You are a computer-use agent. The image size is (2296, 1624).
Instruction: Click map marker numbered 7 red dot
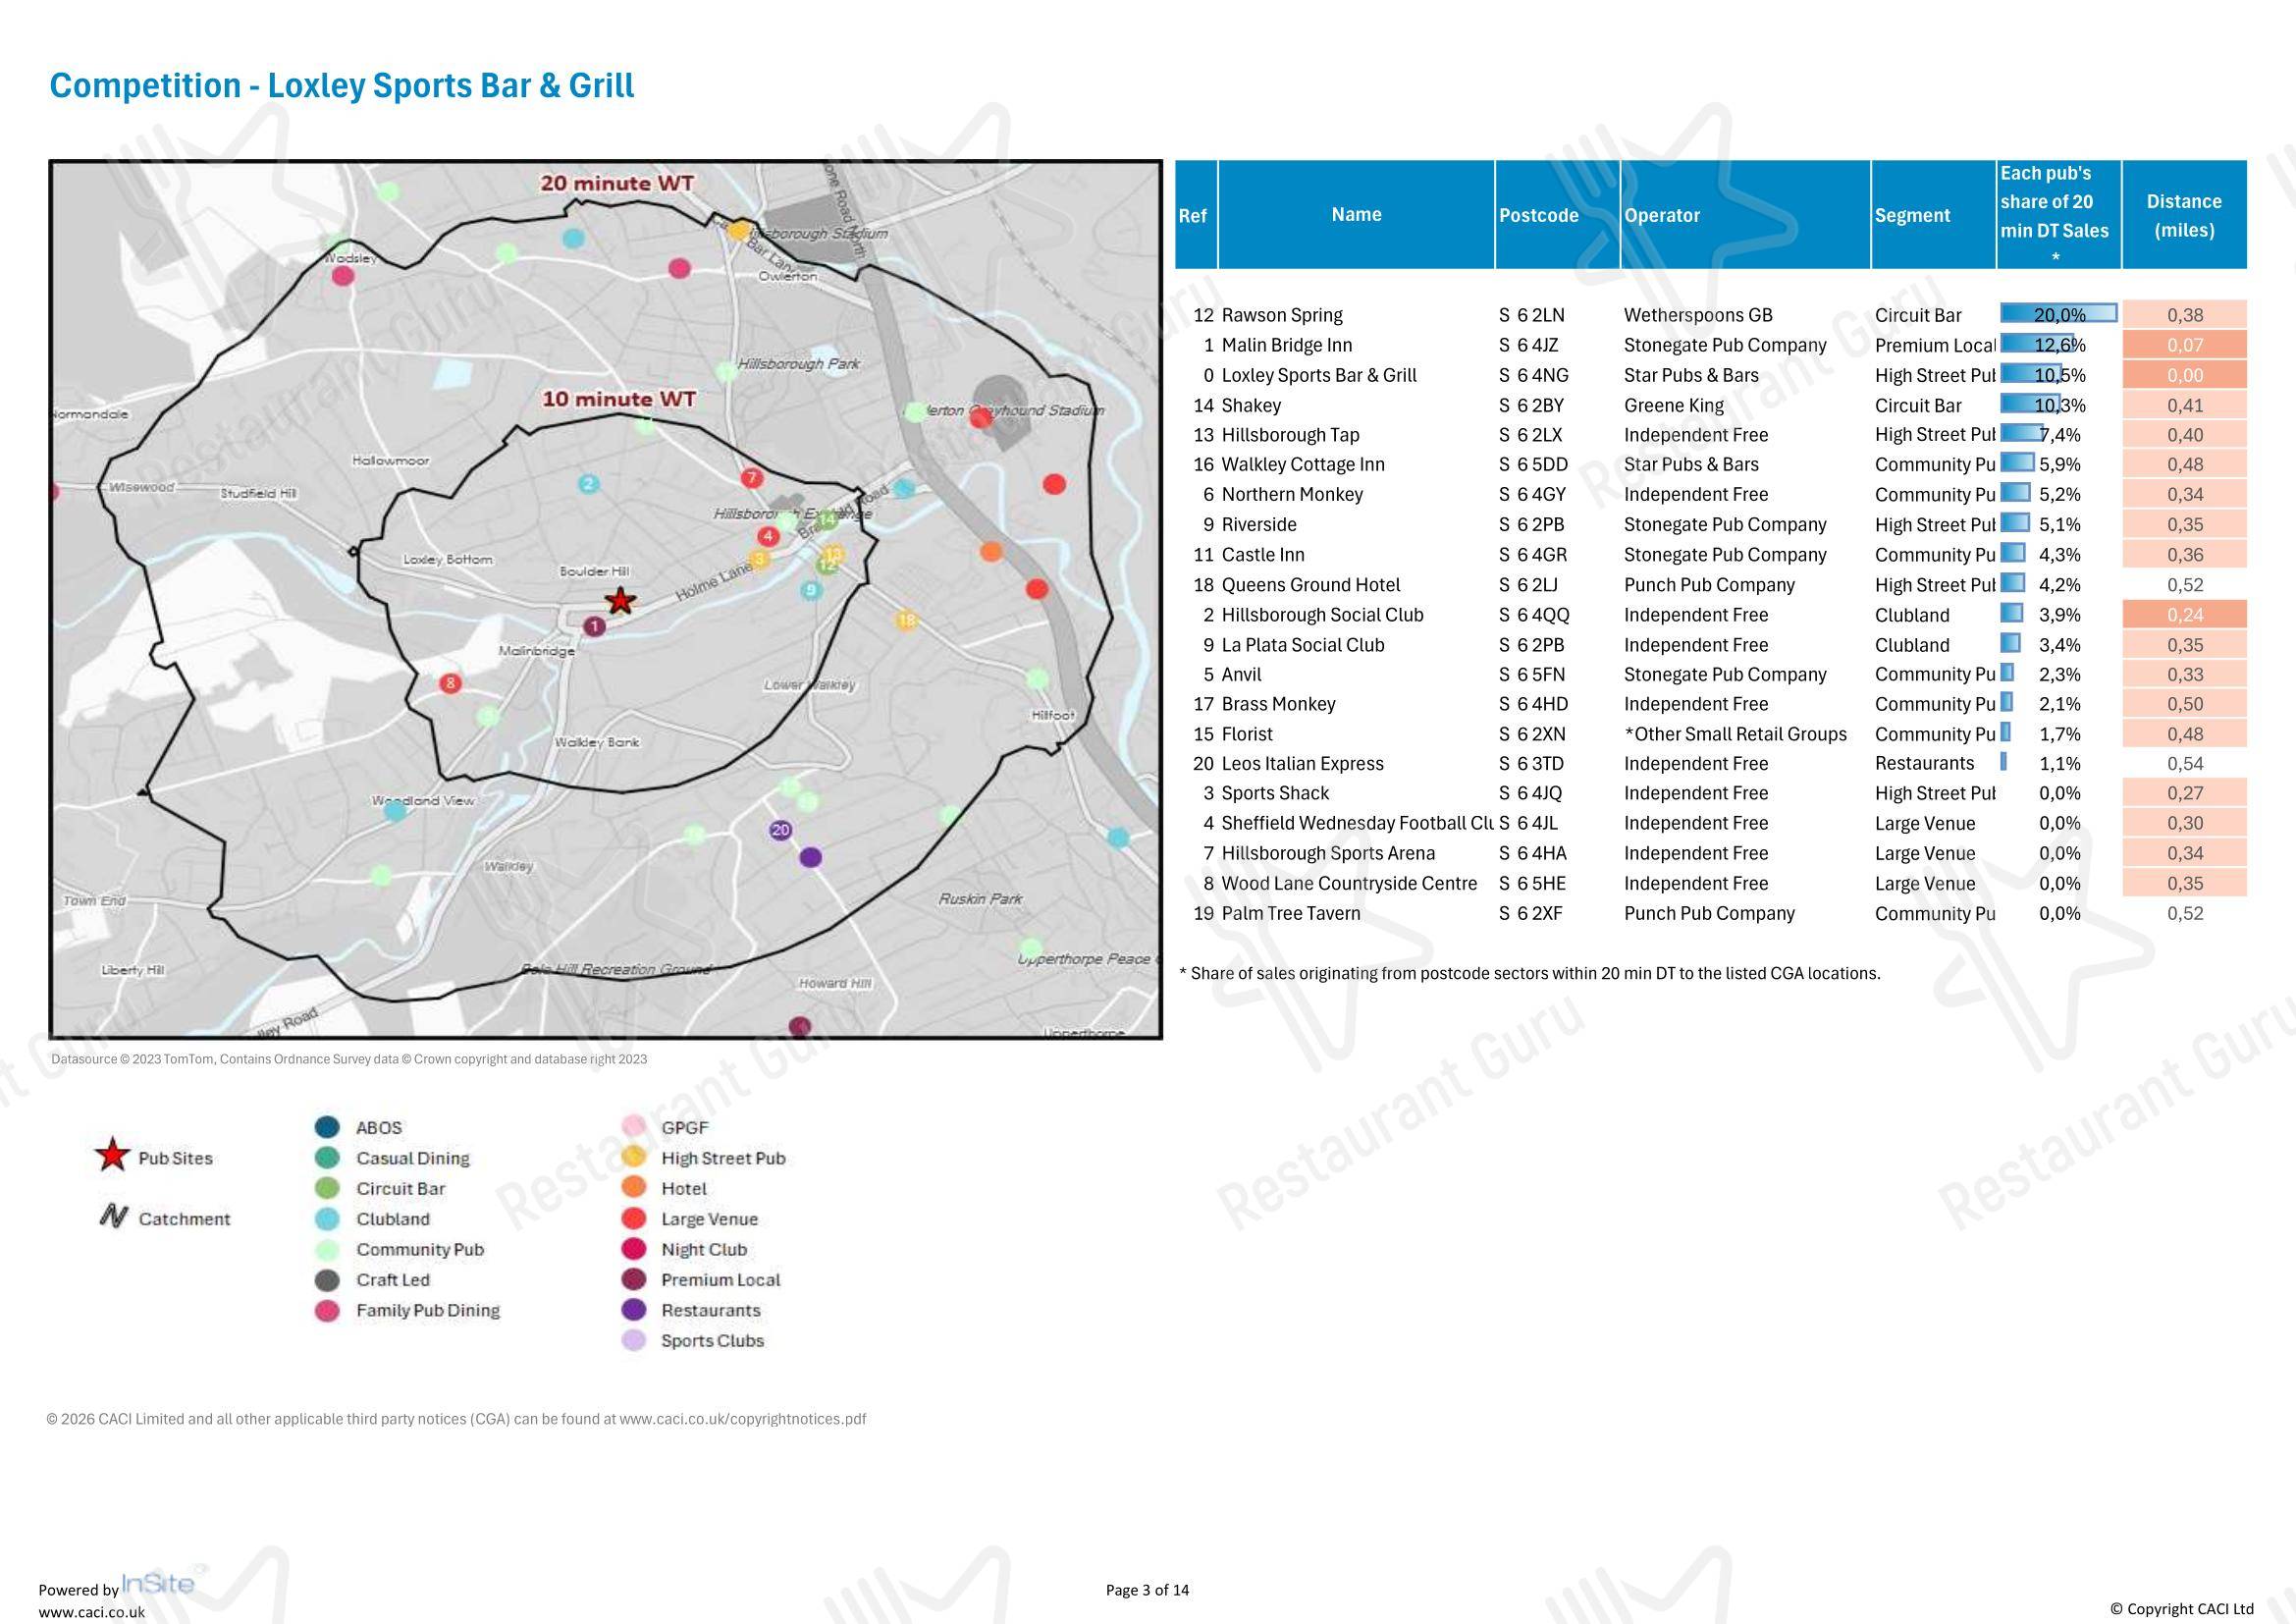point(752,478)
